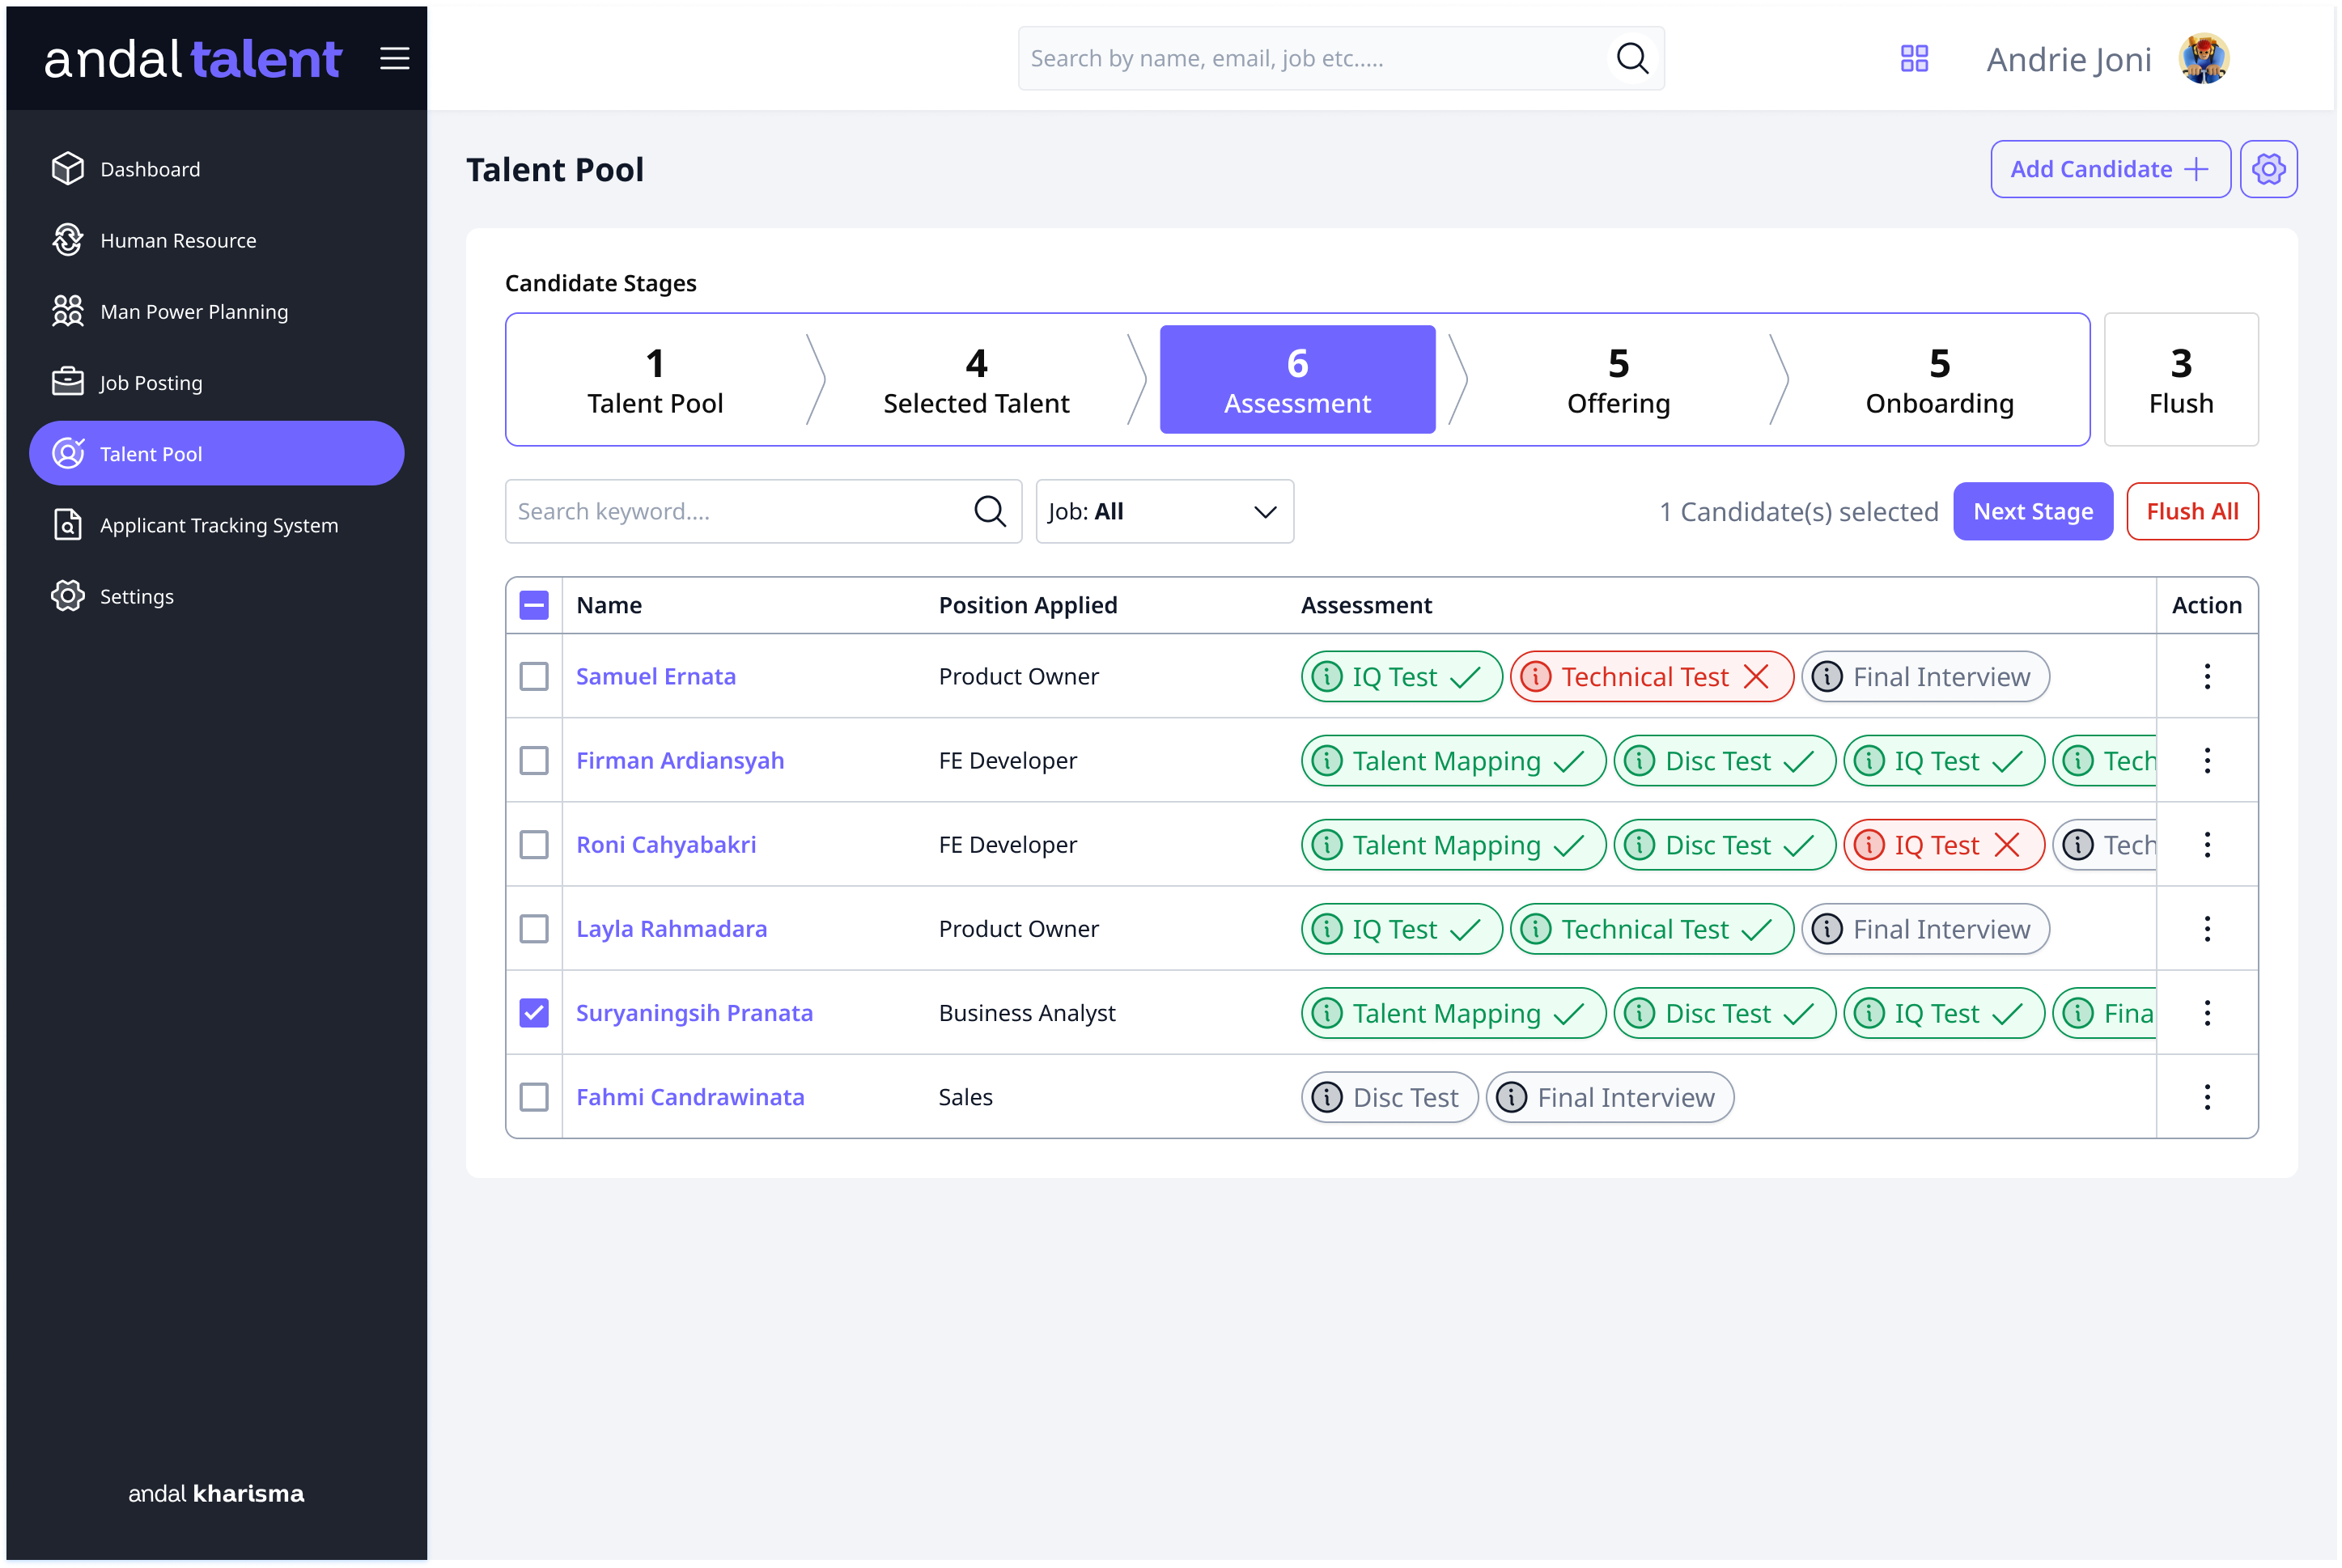Check Firman Ardiansyah's row checkbox
The image size is (2342, 1568).
click(x=534, y=760)
